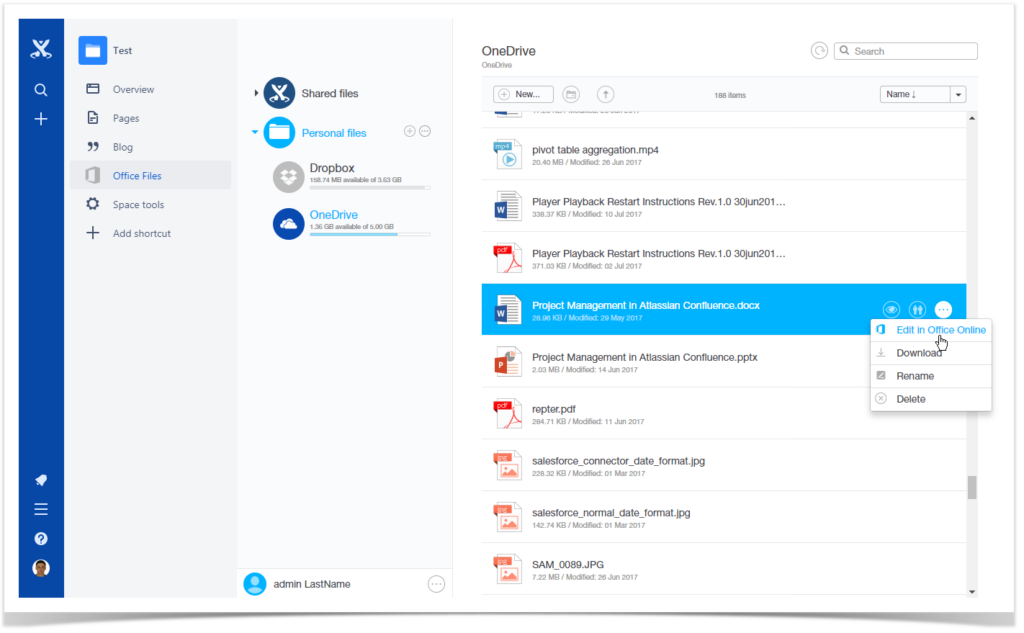Click the refresh icon near the search bar

click(x=819, y=50)
